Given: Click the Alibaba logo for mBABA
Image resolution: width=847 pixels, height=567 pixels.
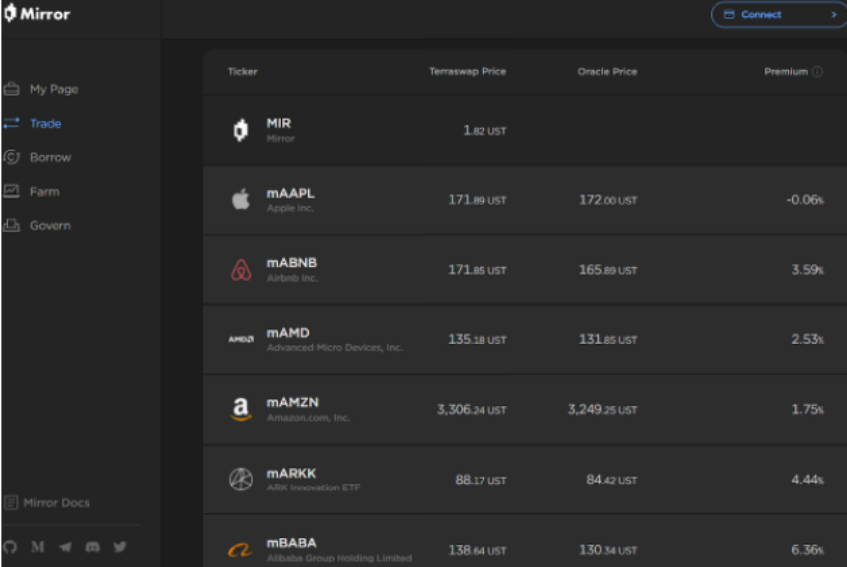Looking at the screenshot, I should 240,550.
